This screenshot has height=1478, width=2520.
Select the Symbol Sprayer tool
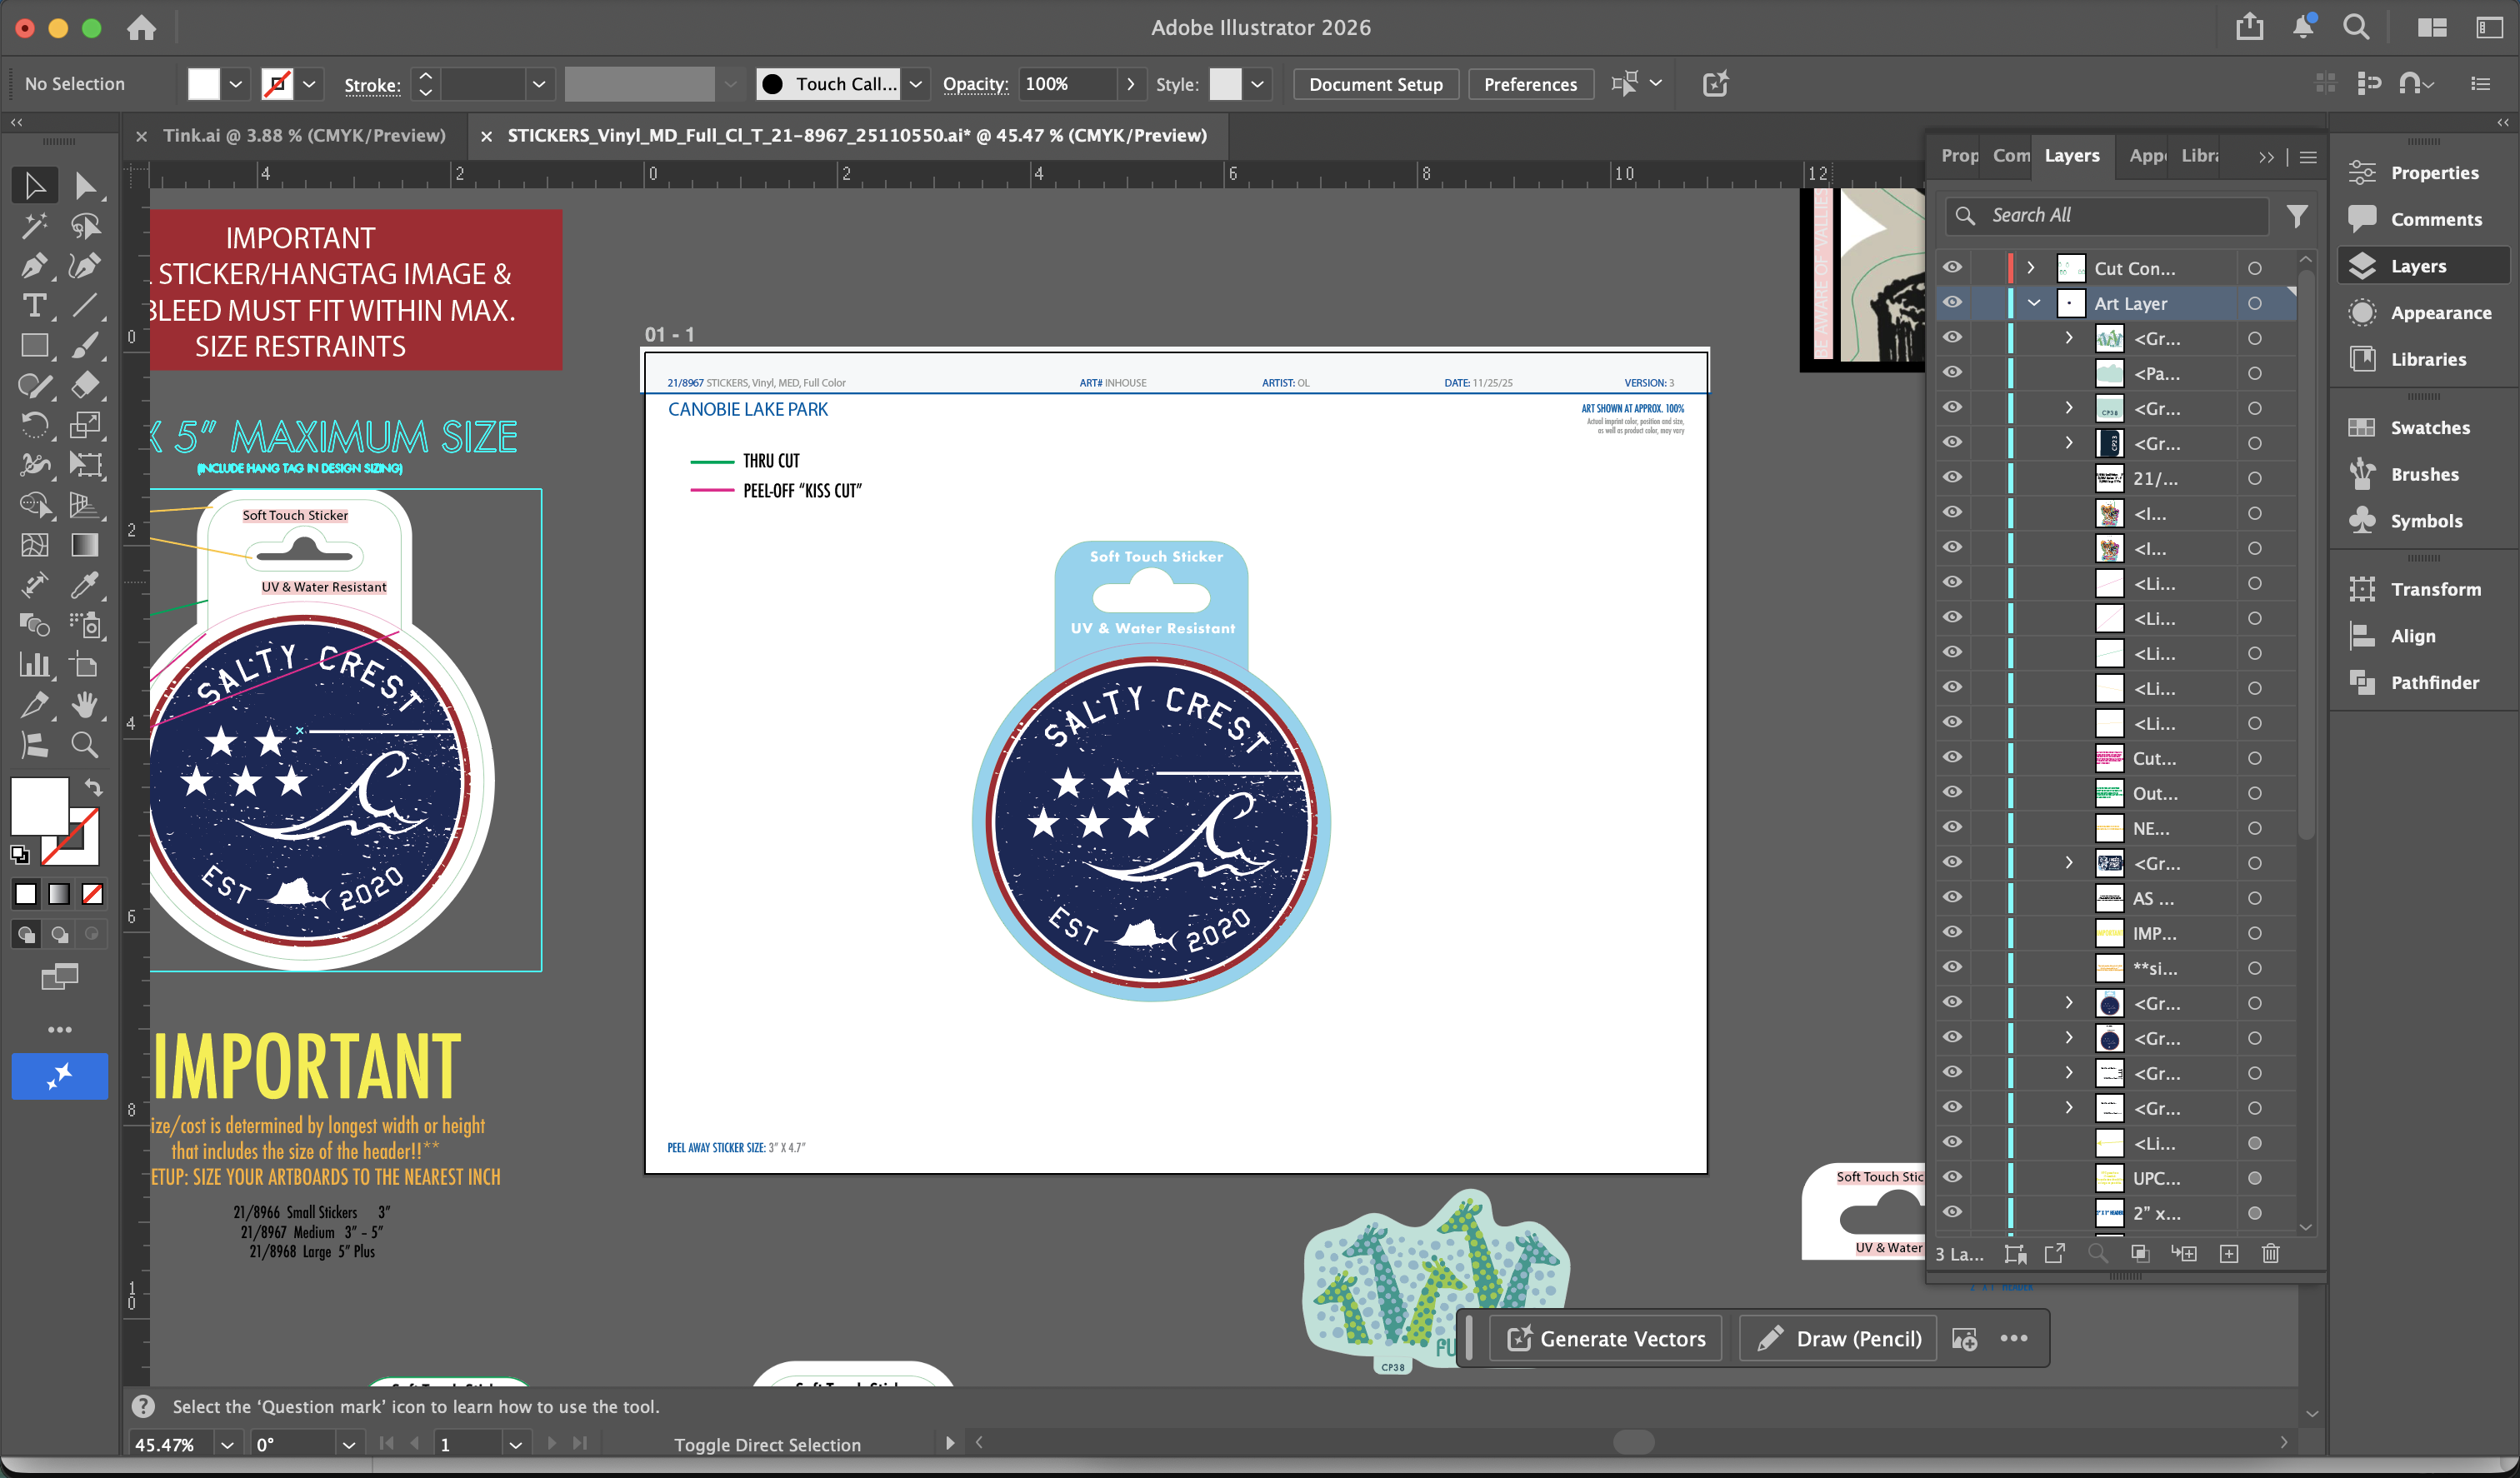pos(85,625)
